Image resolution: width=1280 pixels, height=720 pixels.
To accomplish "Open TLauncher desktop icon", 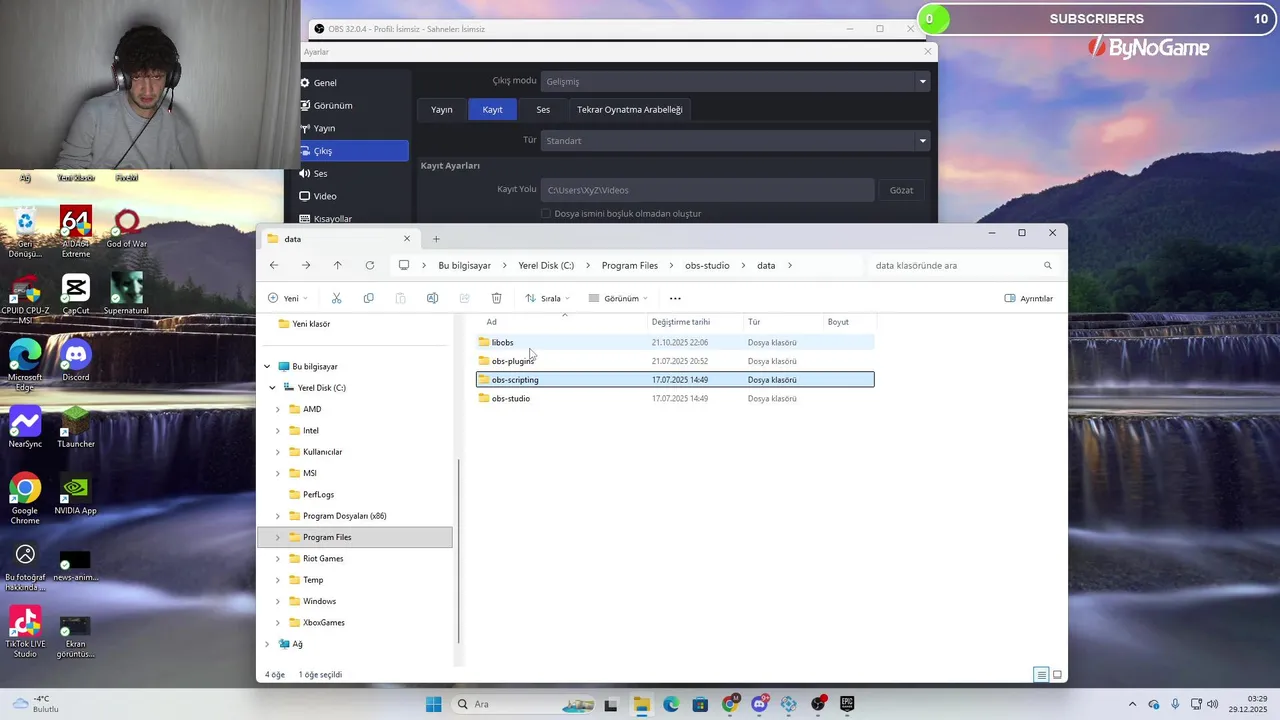I will [x=76, y=428].
